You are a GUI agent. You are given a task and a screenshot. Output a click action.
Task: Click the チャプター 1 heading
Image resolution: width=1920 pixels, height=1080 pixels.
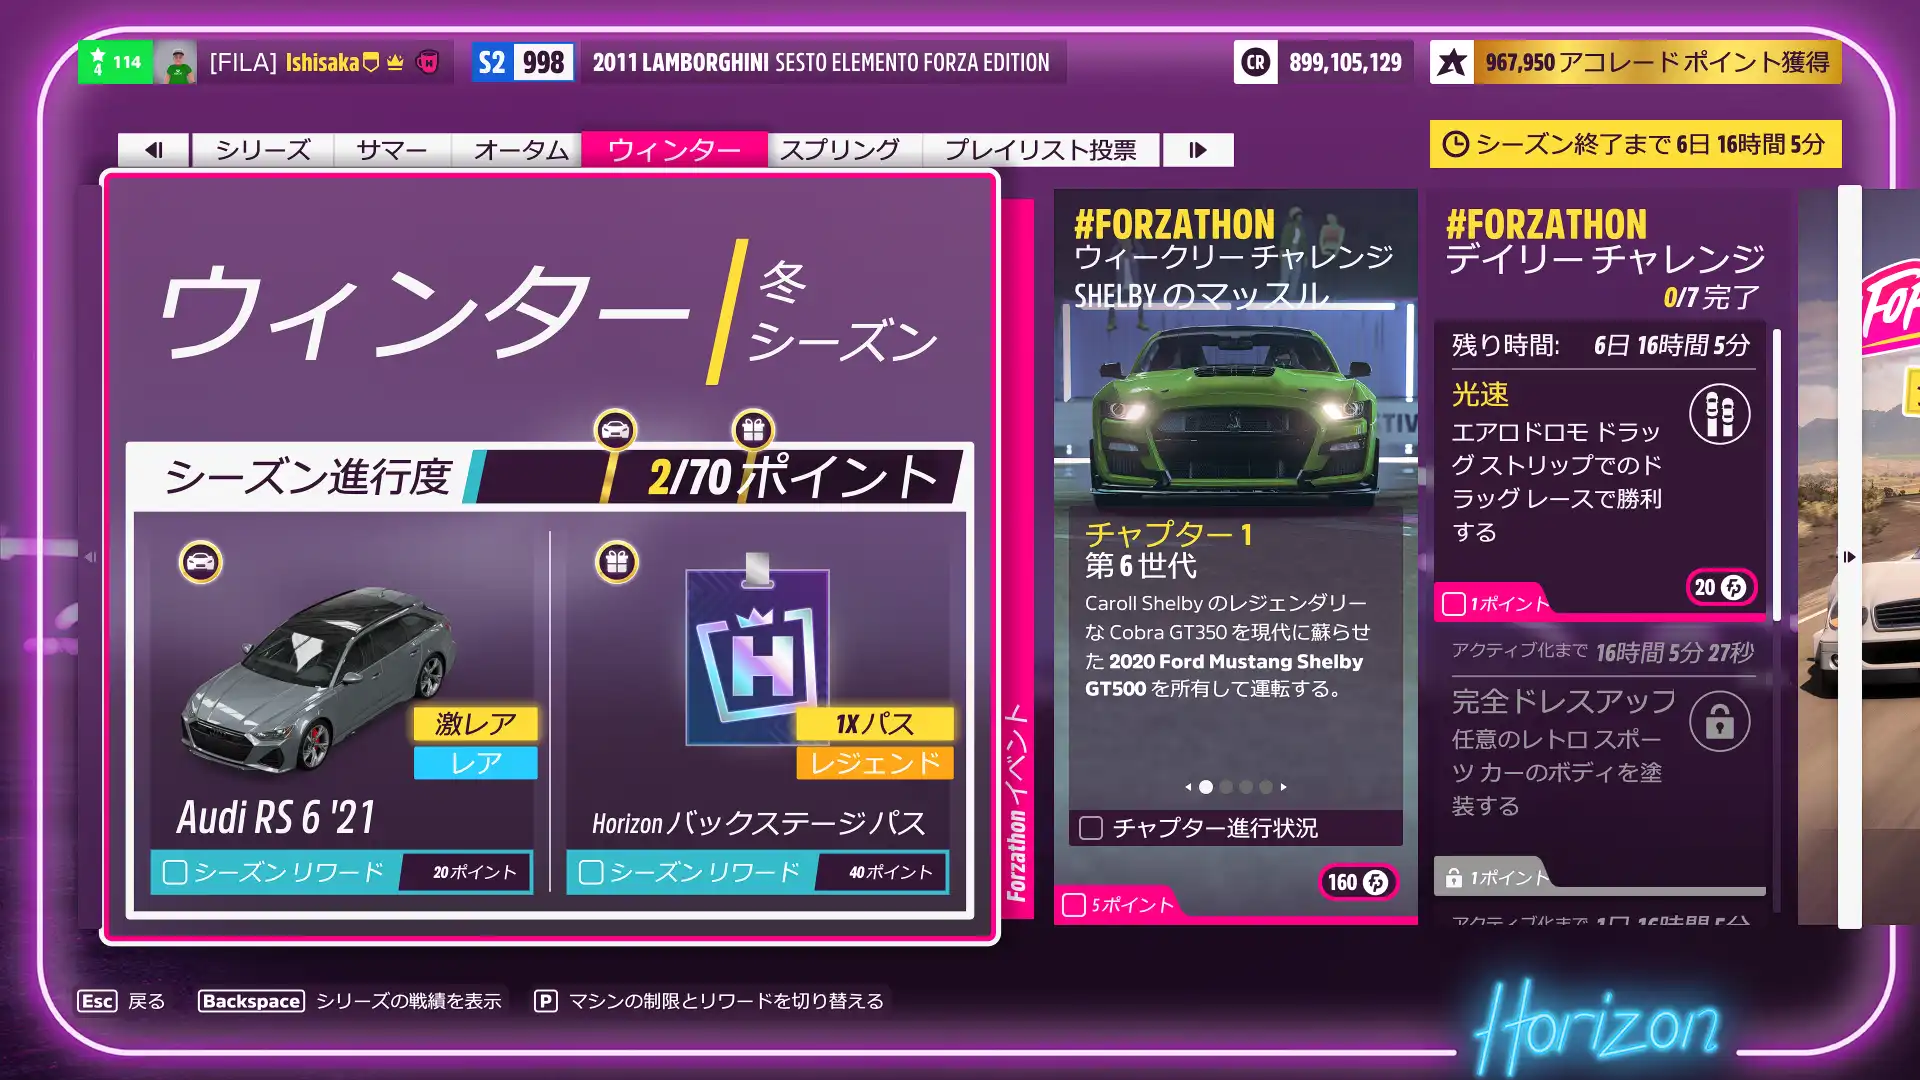coord(1168,534)
